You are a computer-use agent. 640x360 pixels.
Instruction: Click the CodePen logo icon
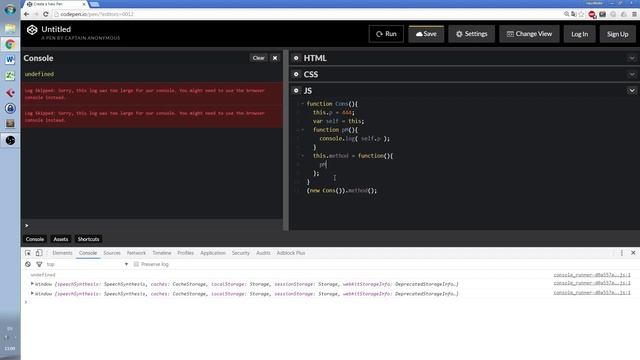(32, 30)
